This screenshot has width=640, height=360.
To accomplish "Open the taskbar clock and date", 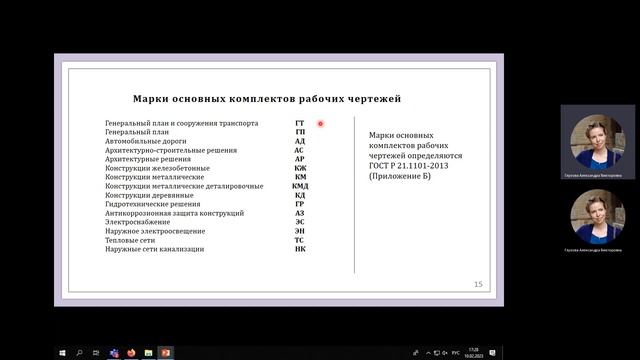I will click(x=473, y=353).
